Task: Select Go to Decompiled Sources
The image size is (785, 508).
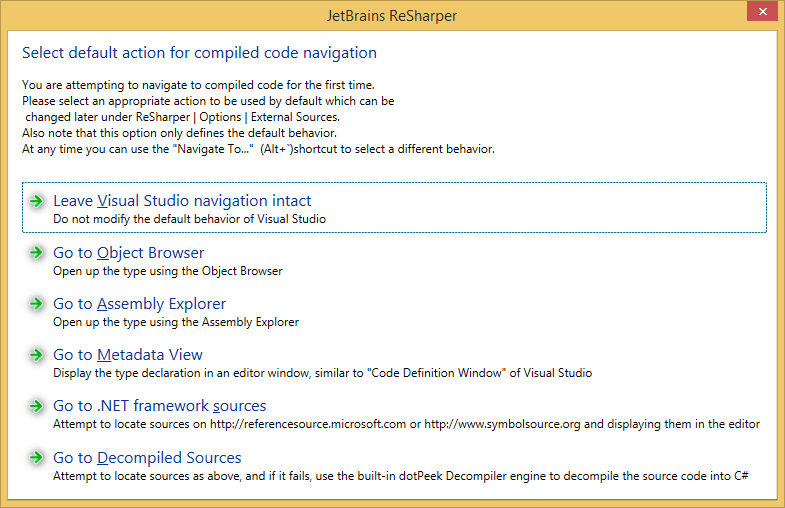Action: tap(147, 458)
